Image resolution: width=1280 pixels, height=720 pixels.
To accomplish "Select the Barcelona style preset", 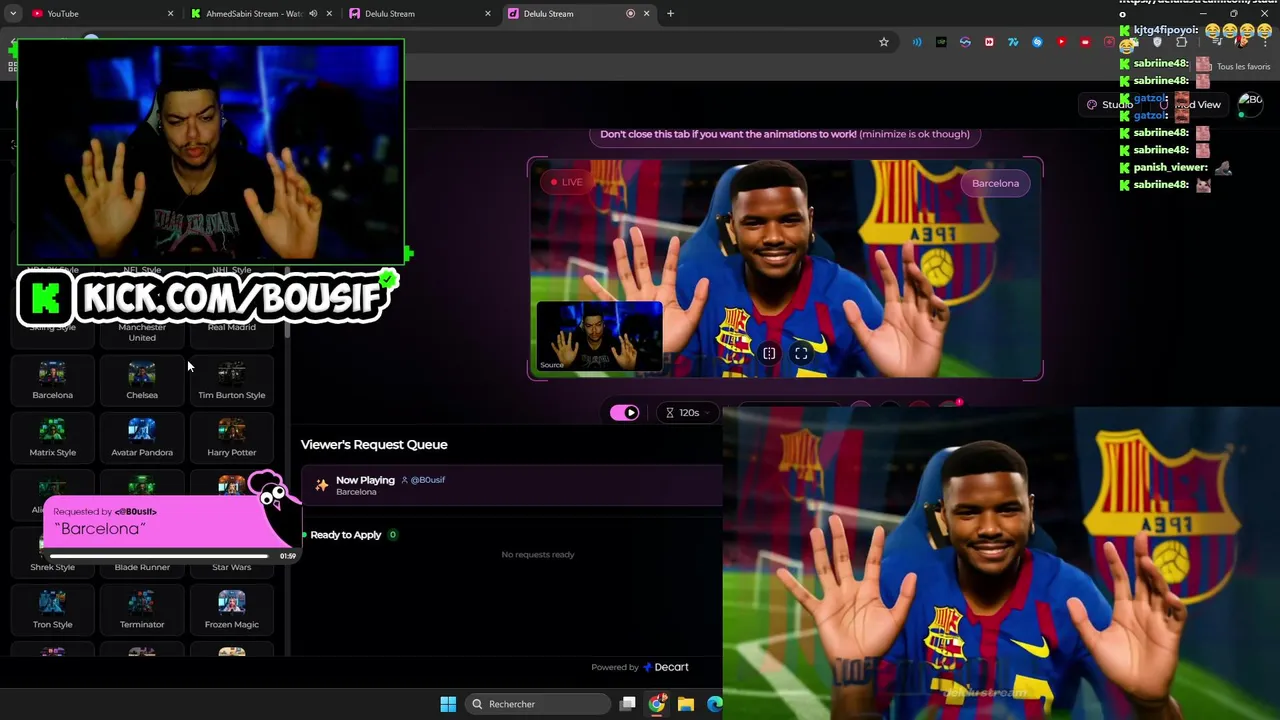I will (52, 381).
